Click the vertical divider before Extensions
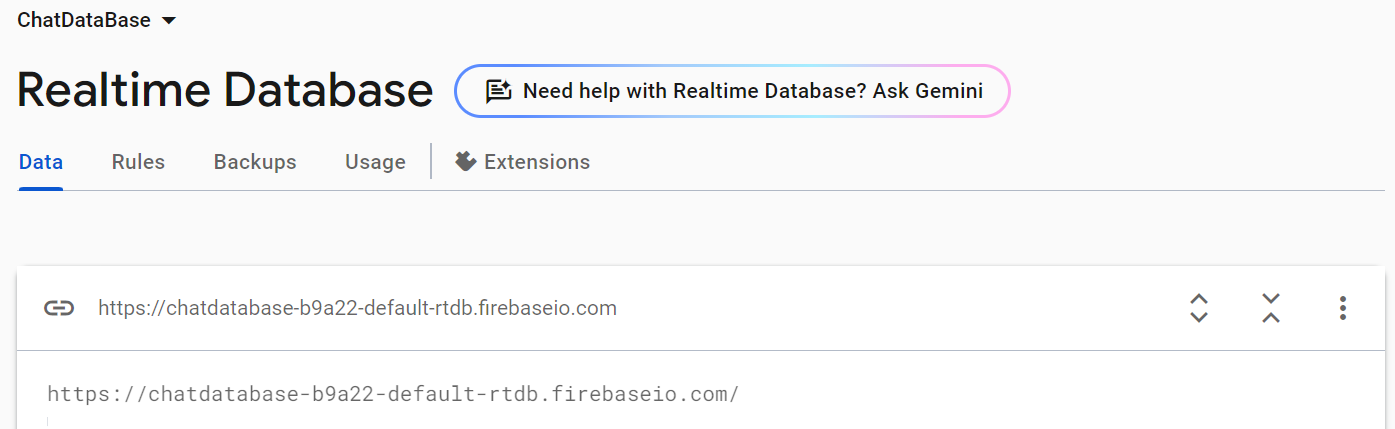The width and height of the screenshot is (1395, 429). pos(431,161)
